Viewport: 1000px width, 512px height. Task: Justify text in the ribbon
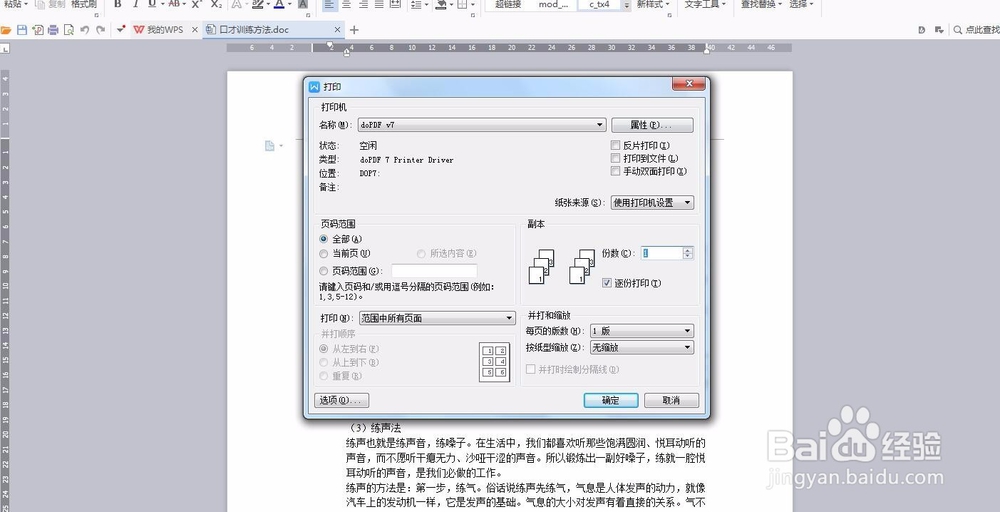pos(379,4)
